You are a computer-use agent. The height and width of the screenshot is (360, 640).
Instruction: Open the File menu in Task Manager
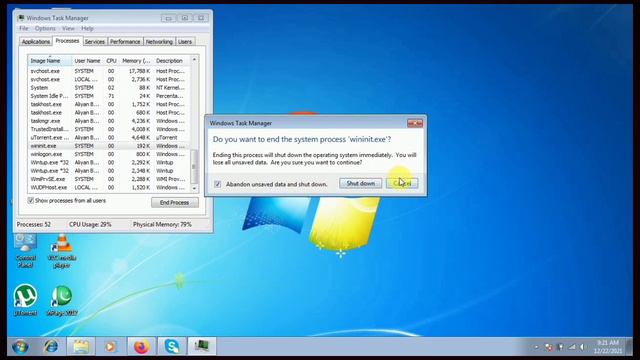(x=24, y=29)
